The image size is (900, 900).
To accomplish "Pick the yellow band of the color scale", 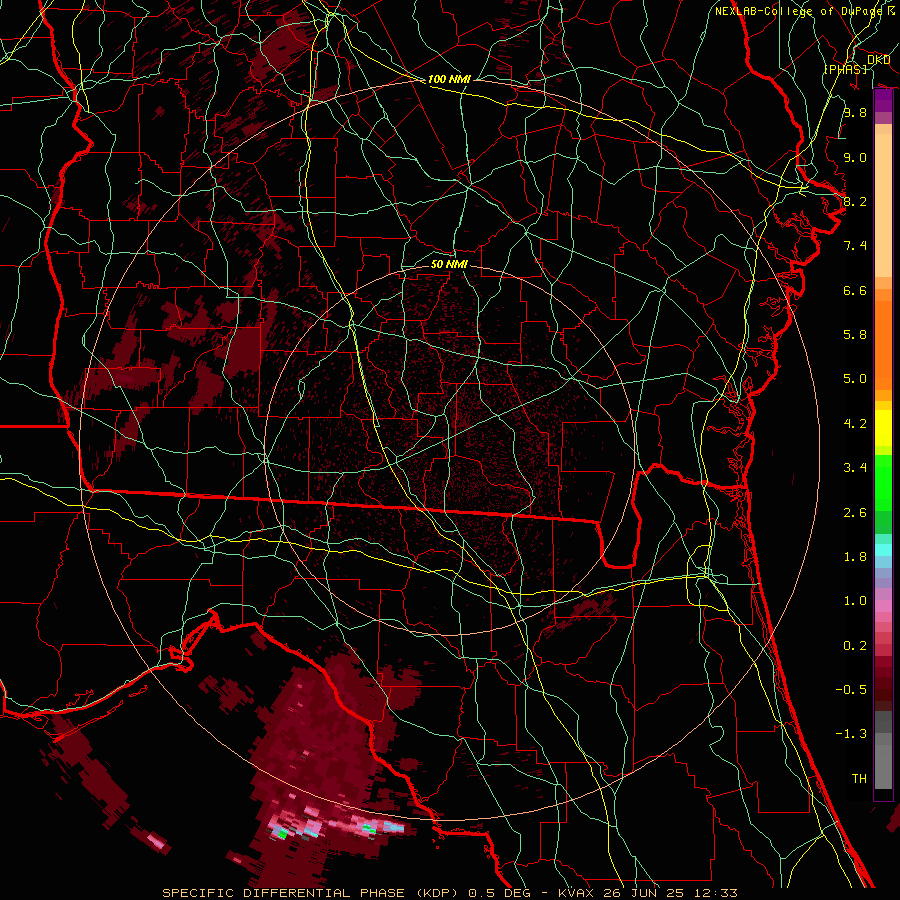I will point(883,428).
